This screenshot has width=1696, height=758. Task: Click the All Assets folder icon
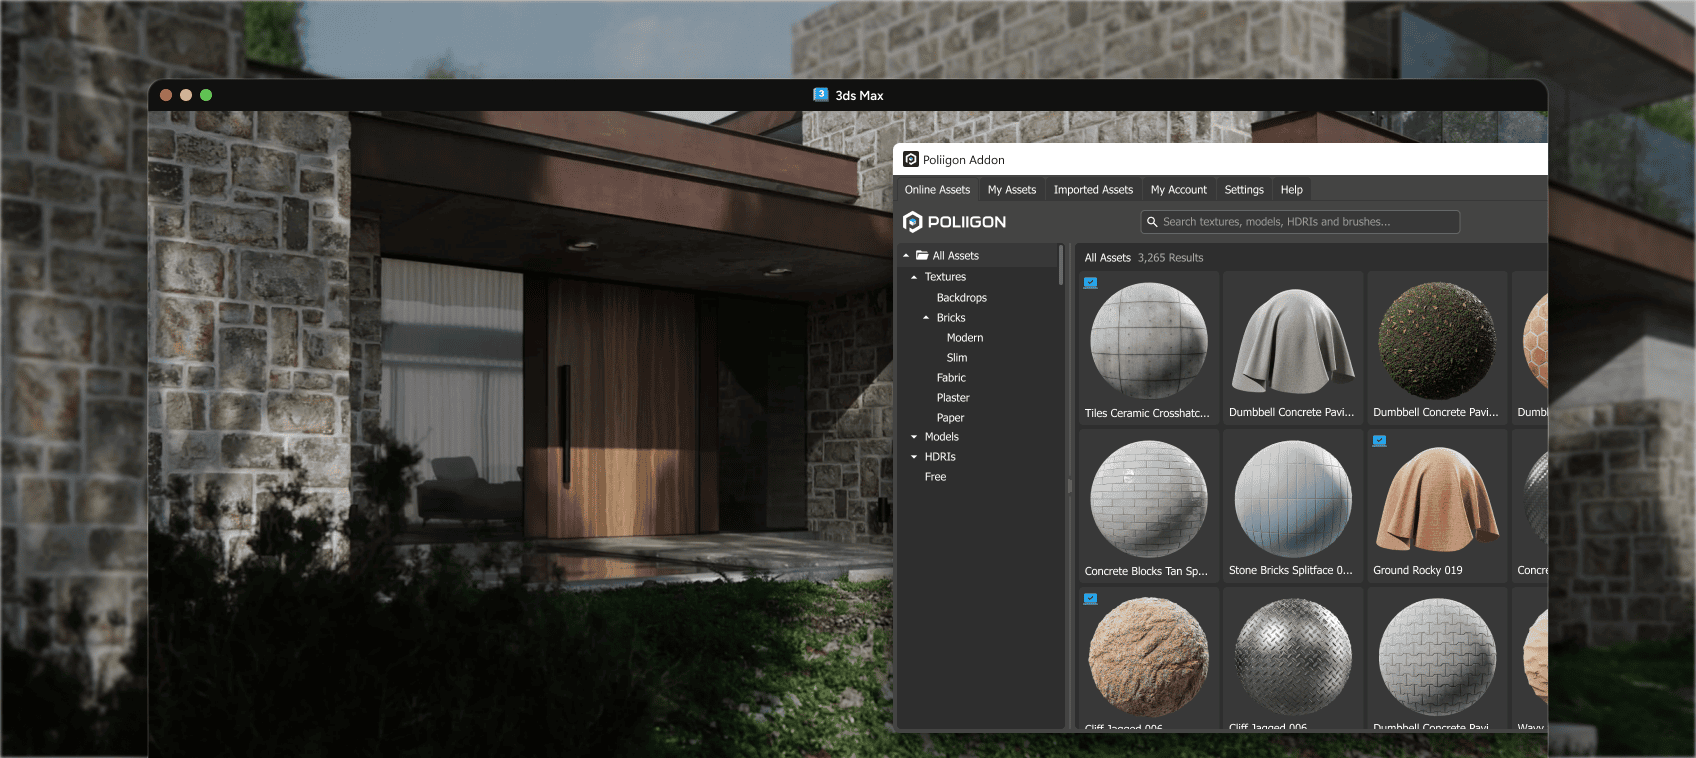point(922,255)
